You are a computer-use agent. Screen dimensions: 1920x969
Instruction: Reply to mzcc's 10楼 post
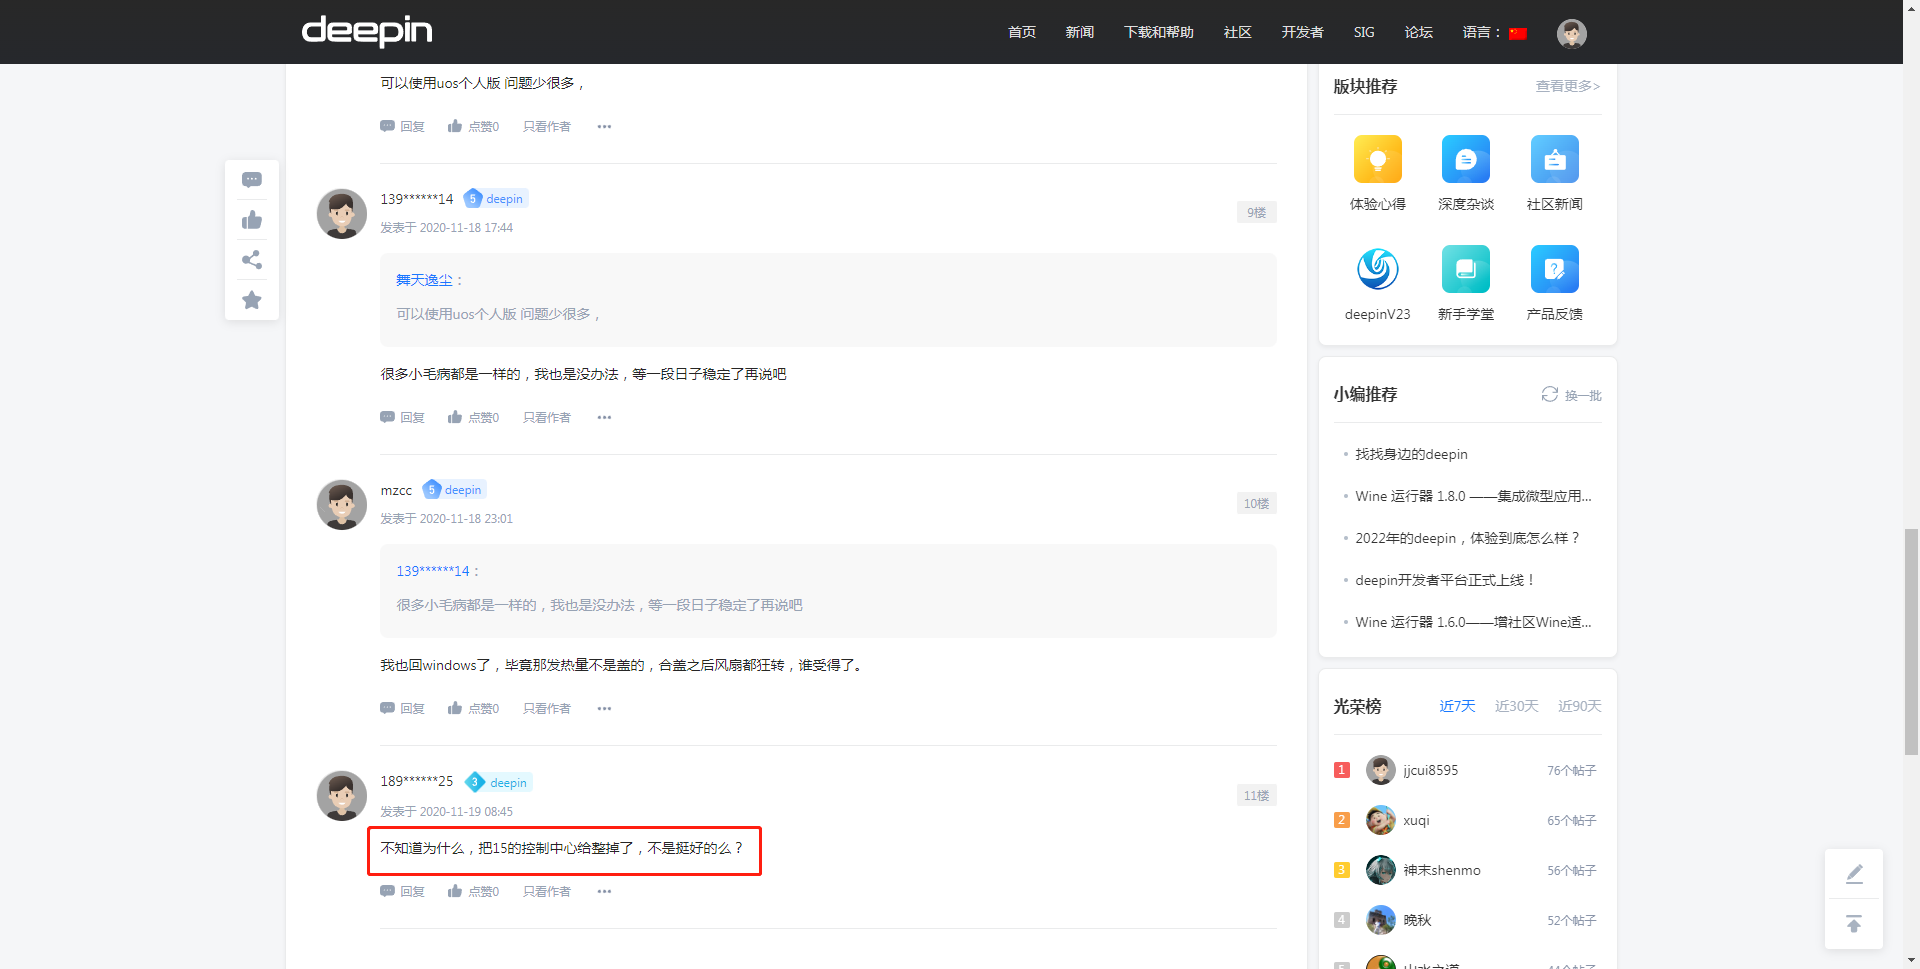(402, 709)
